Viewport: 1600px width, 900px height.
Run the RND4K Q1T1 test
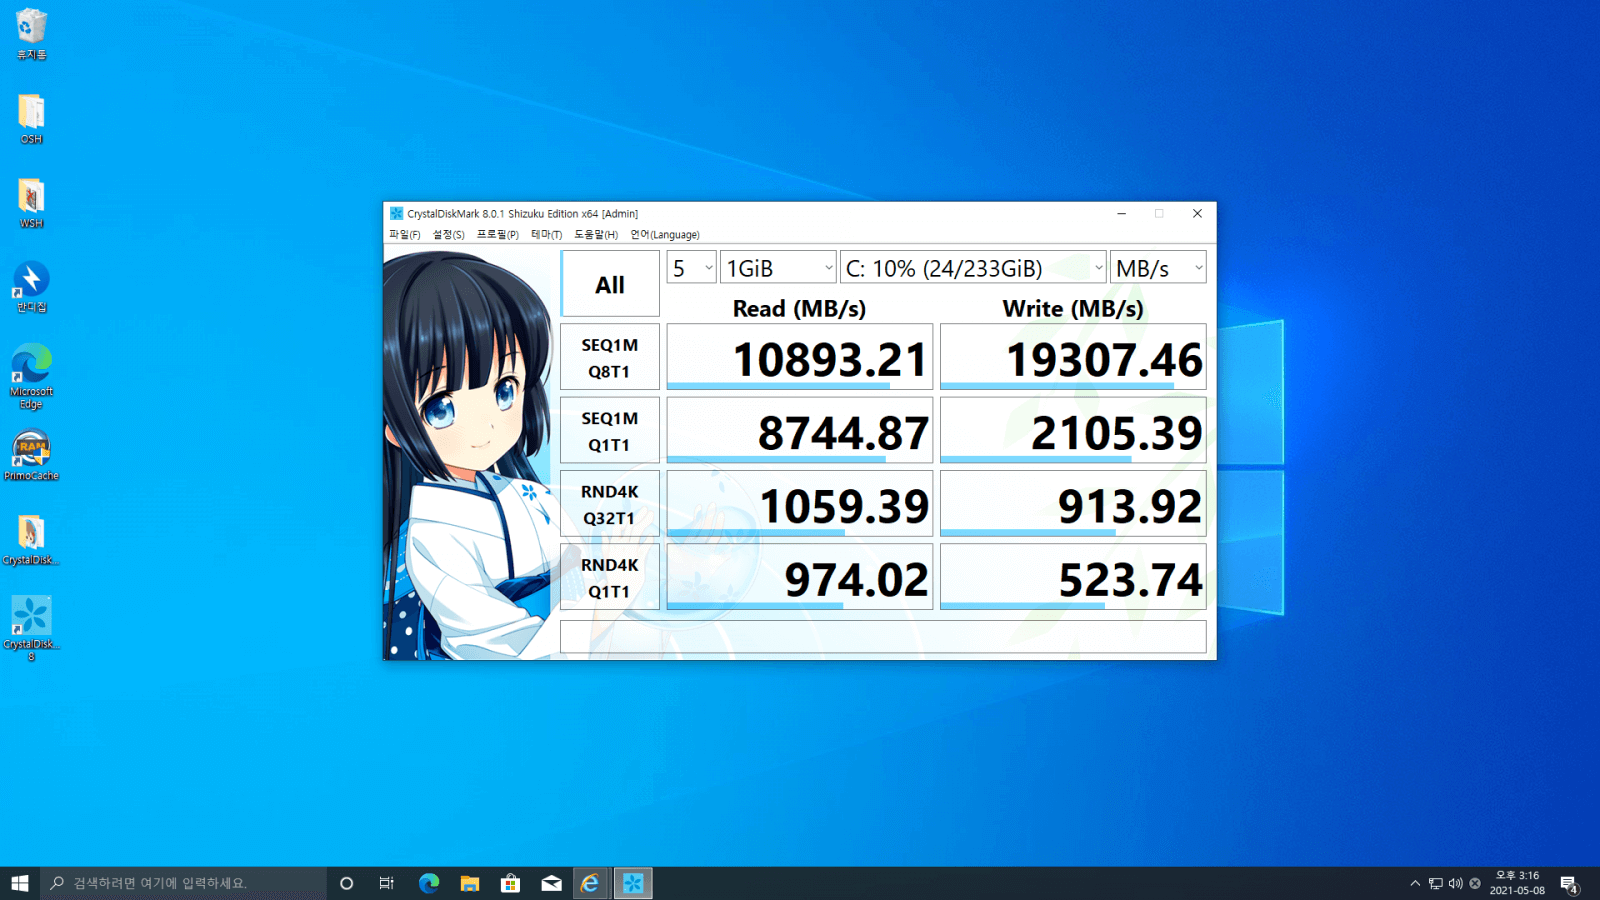click(x=610, y=577)
